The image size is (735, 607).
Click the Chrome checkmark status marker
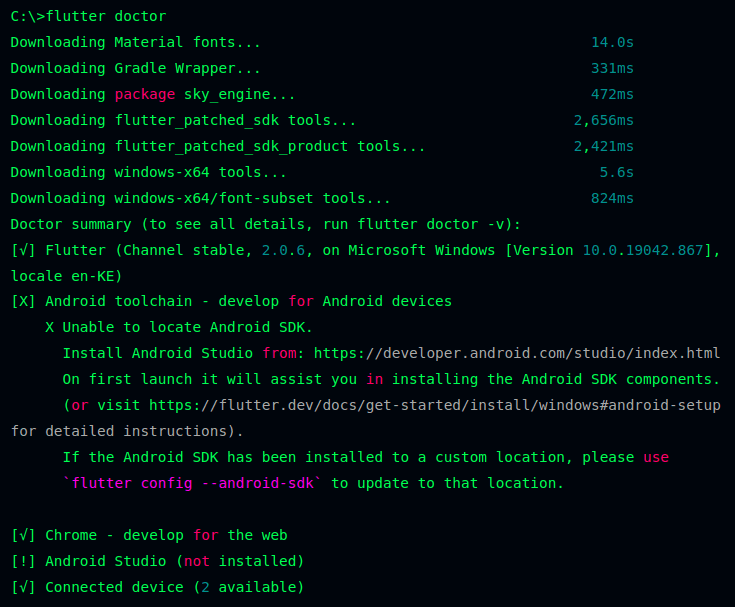23,535
